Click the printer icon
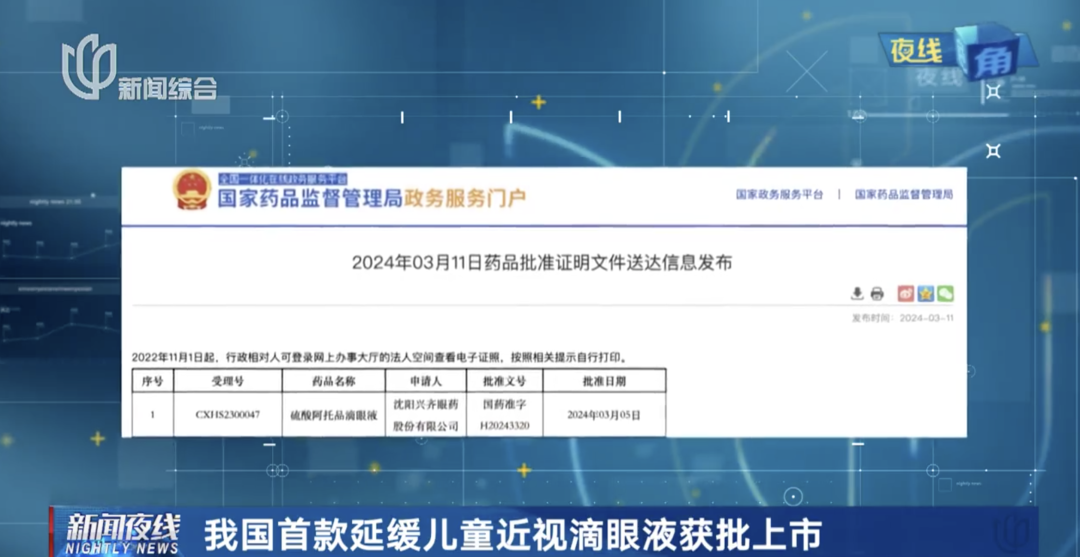 [x=877, y=293]
